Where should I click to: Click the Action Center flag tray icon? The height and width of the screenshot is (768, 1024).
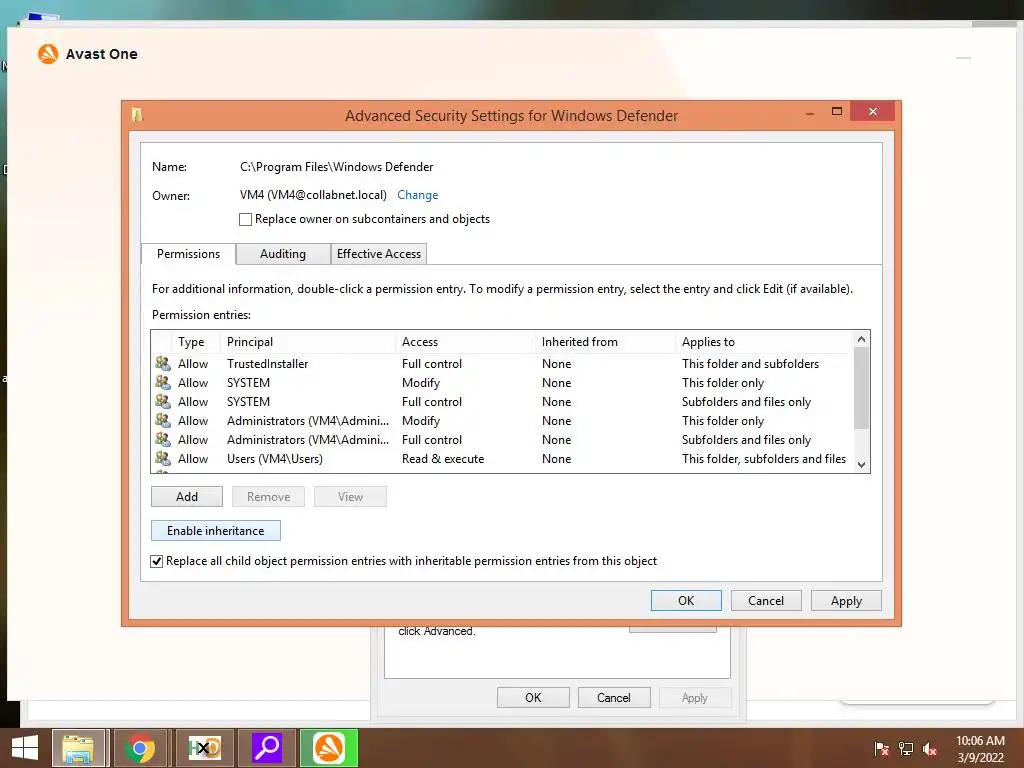(x=881, y=749)
